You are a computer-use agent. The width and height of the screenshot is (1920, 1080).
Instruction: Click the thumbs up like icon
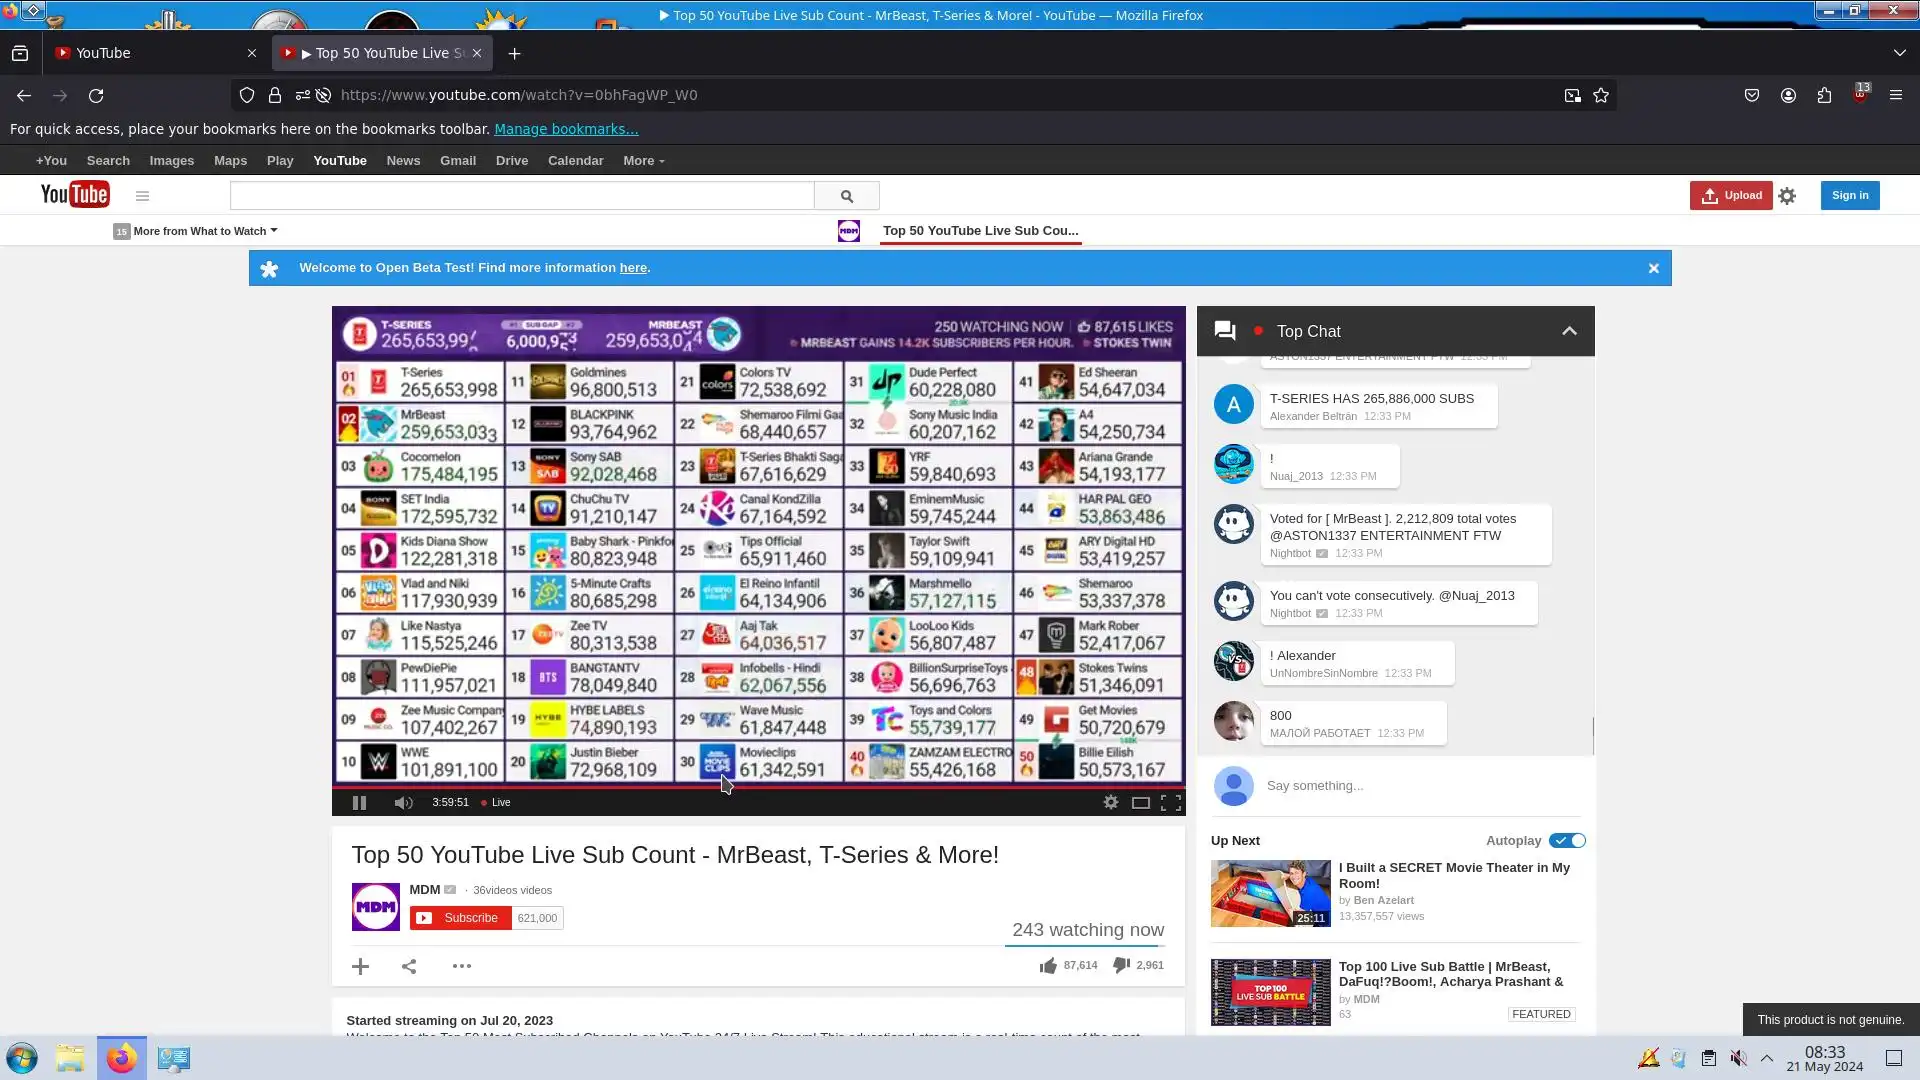pos(1047,966)
